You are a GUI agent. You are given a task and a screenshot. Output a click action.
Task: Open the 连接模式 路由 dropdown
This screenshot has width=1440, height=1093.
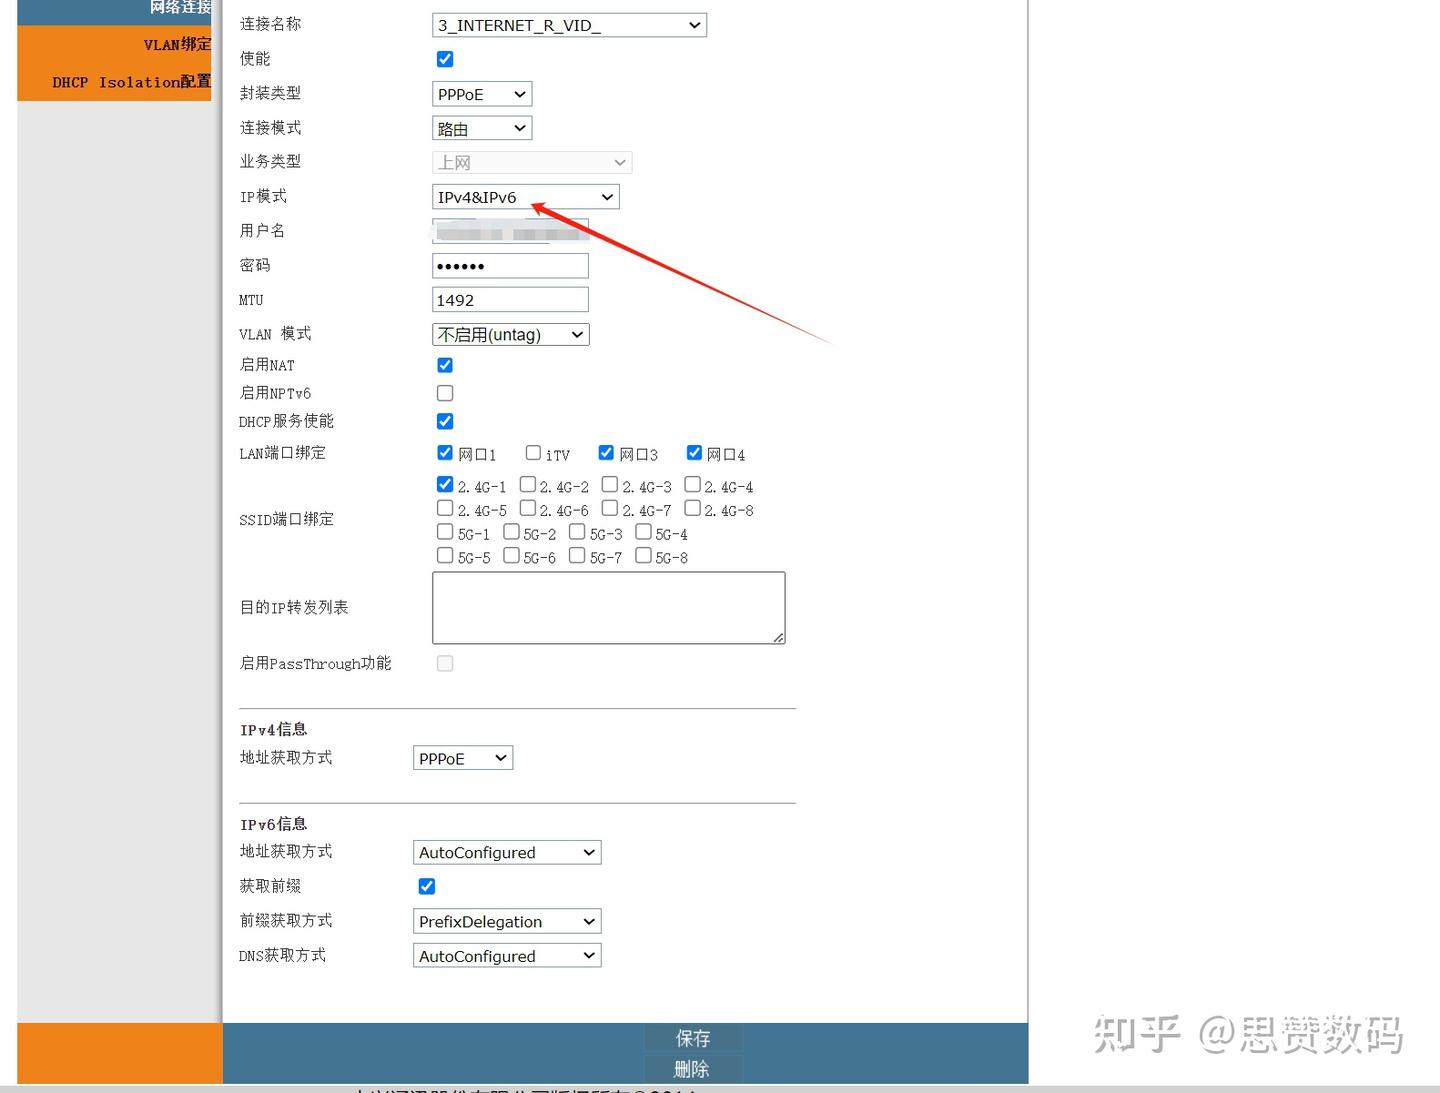(x=482, y=128)
